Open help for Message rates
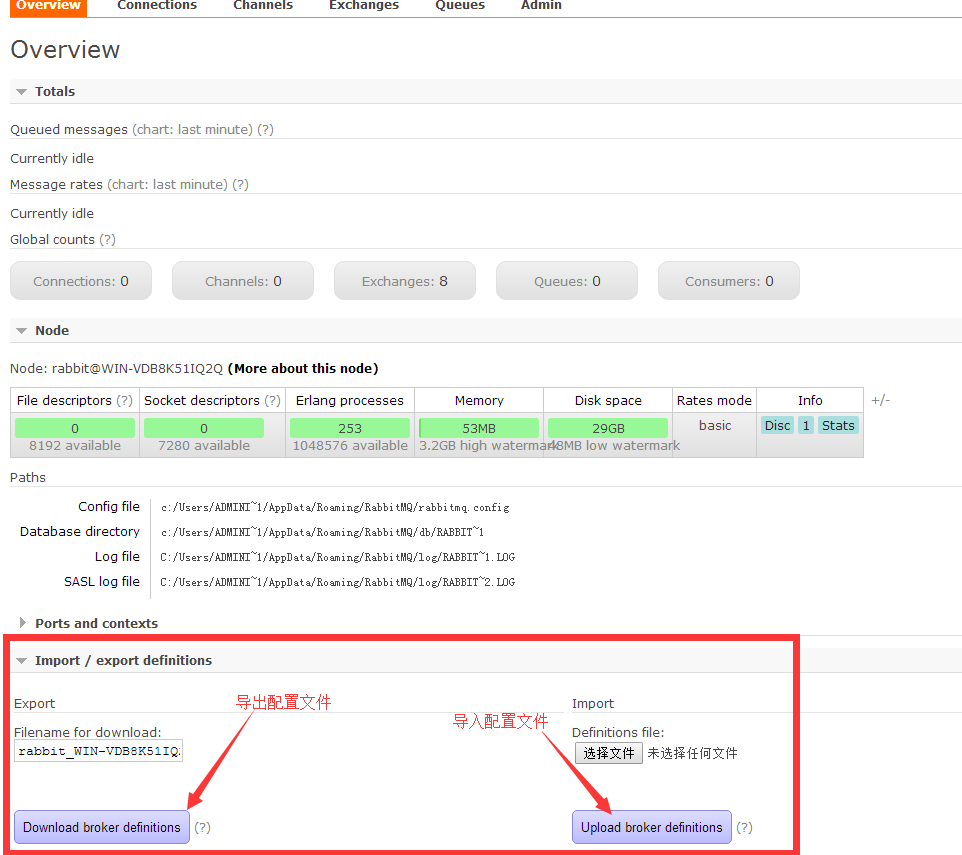This screenshot has height=855, width=962. (240, 185)
